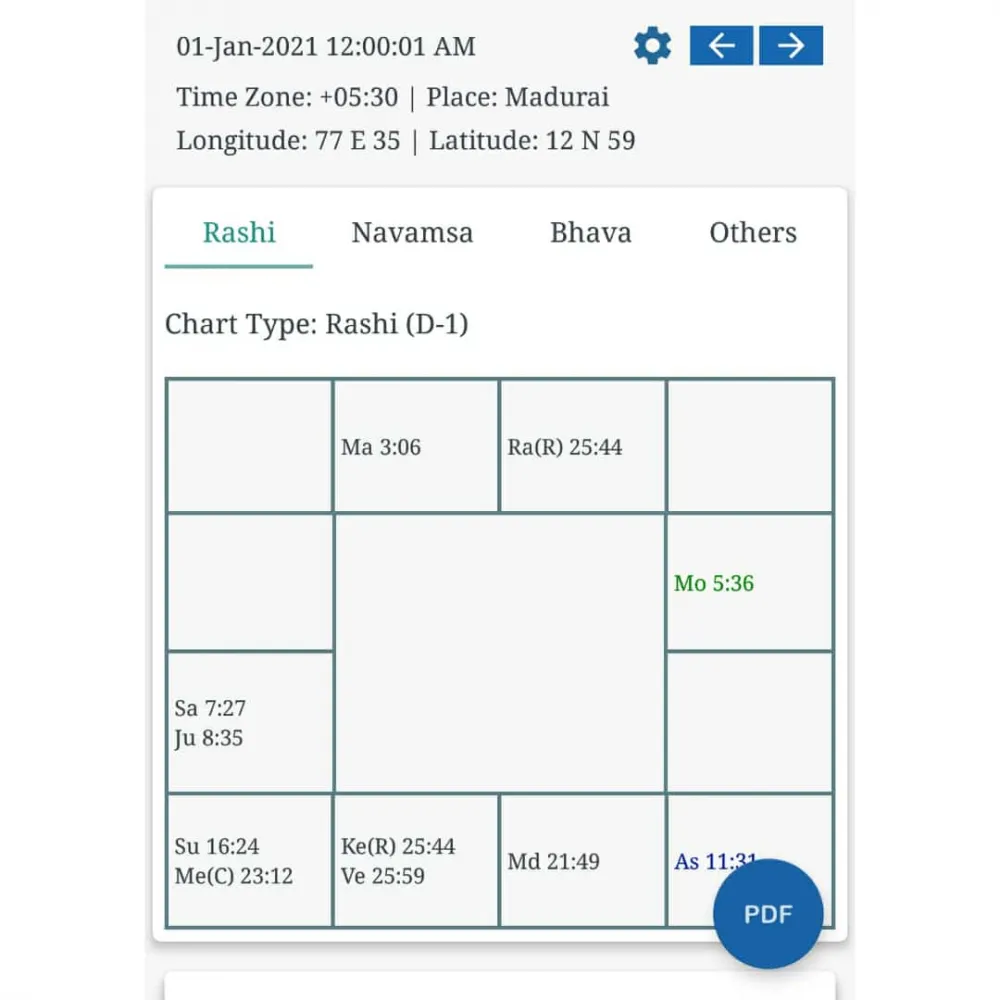Viewport: 1000px width, 1000px height.
Task: Switch to the Rashi tab
Action: [x=239, y=233]
